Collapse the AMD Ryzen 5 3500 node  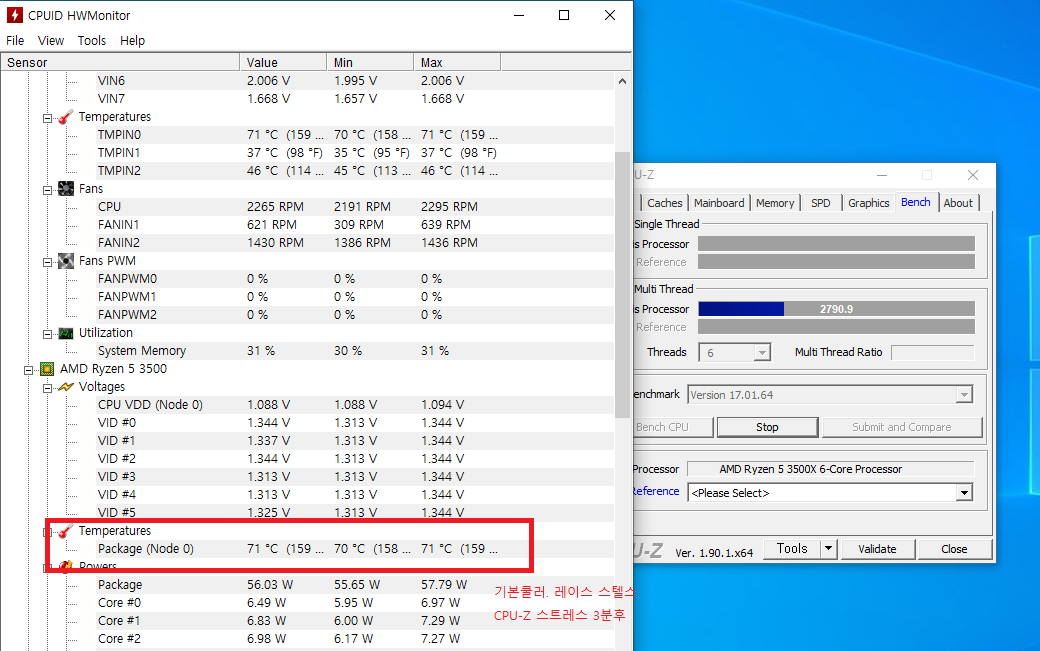point(29,370)
